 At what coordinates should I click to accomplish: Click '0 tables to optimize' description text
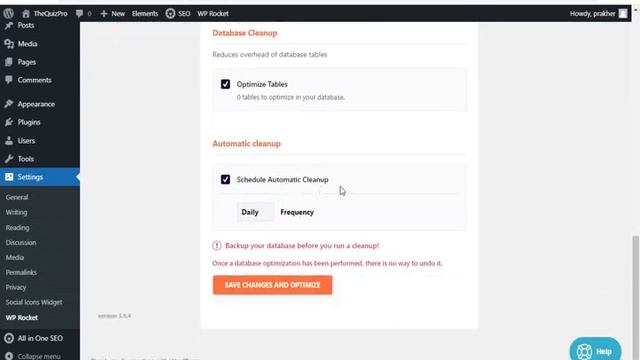291,97
